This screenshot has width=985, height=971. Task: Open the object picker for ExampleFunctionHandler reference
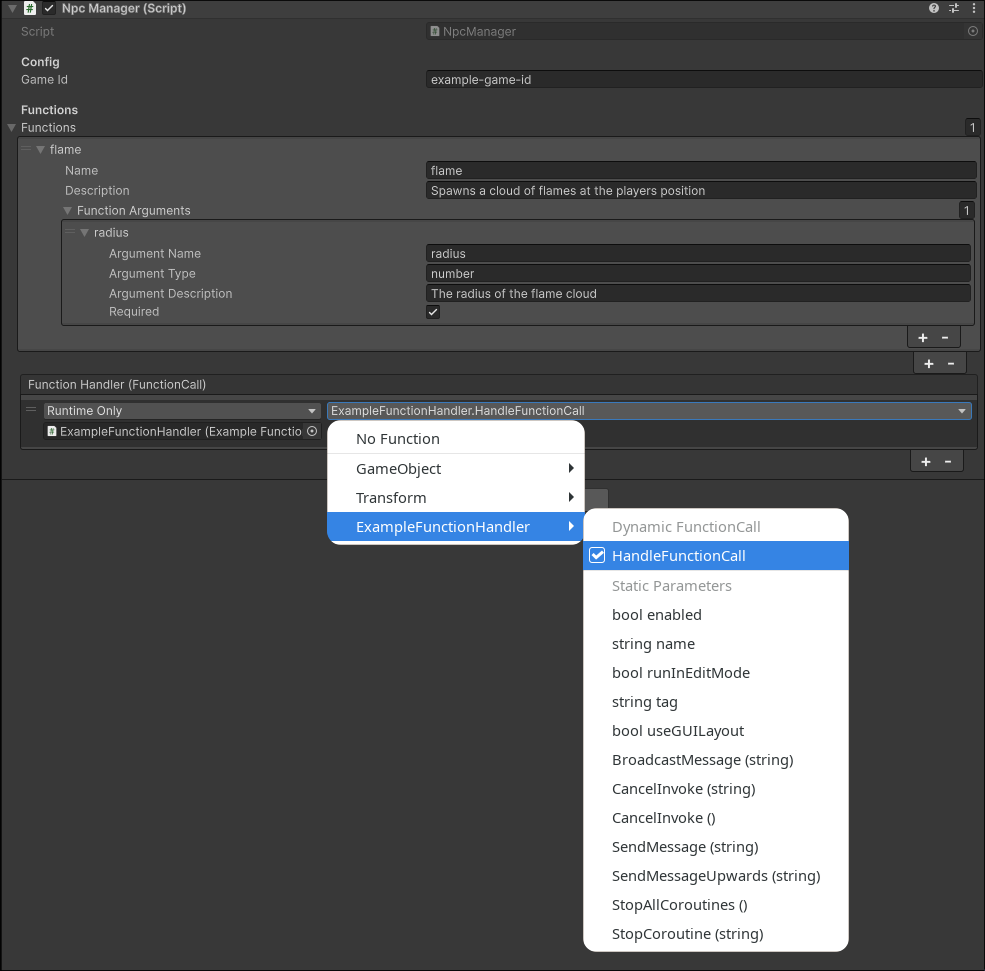pyautogui.click(x=311, y=431)
